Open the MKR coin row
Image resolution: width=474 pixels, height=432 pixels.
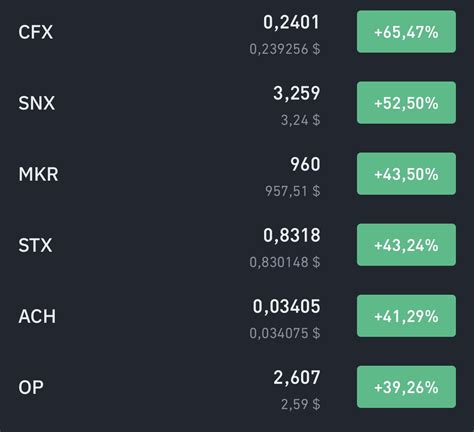237,174
